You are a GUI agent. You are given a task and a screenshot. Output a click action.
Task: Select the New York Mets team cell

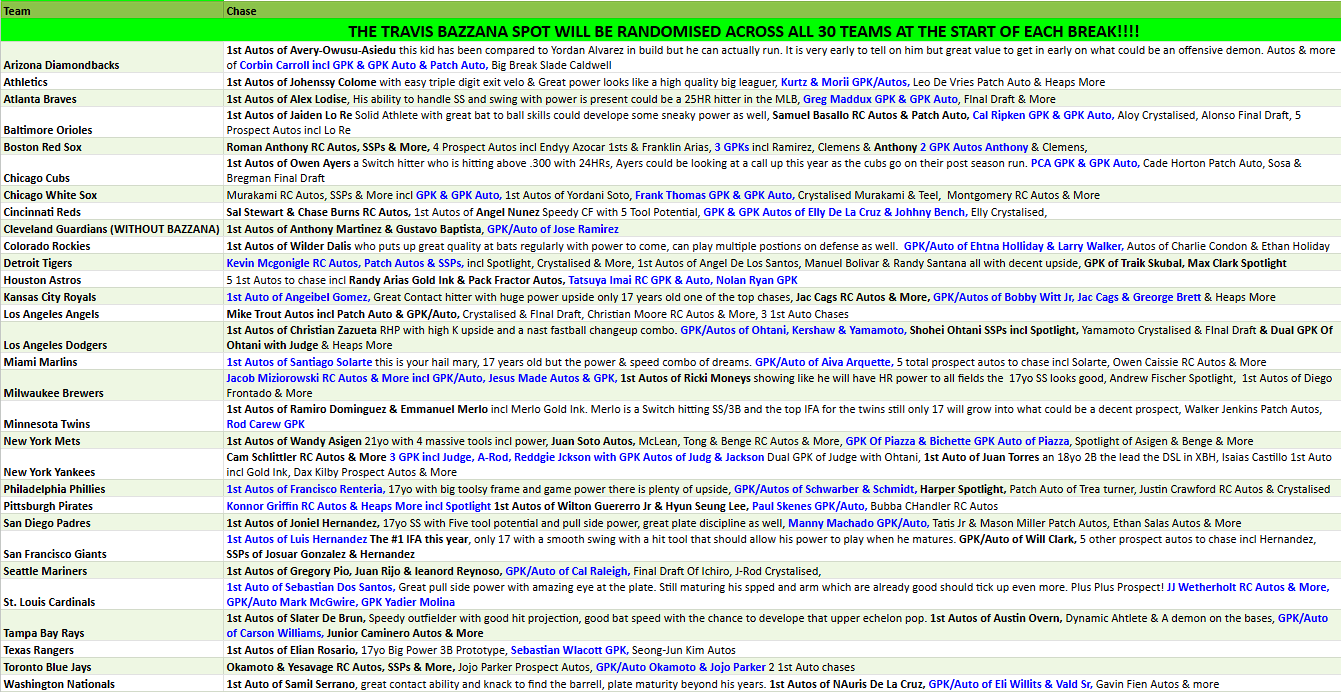pyautogui.click(x=112, y=441)
